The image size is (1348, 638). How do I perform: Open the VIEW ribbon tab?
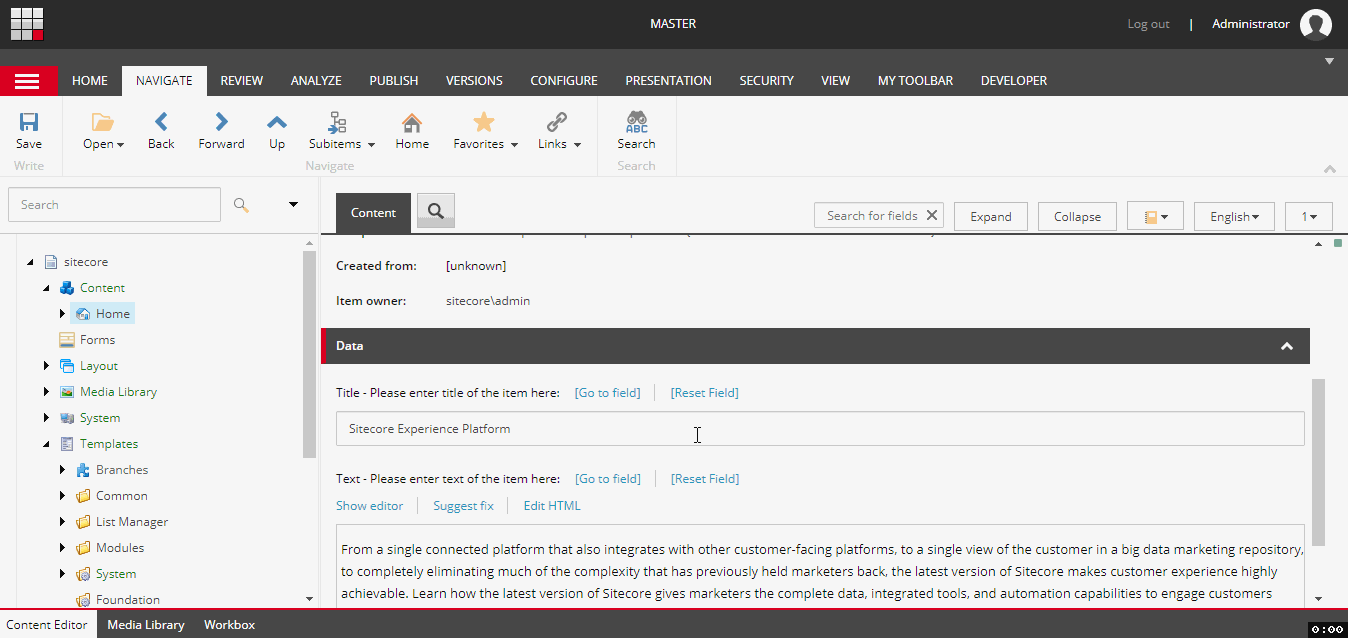coord(836,81)
